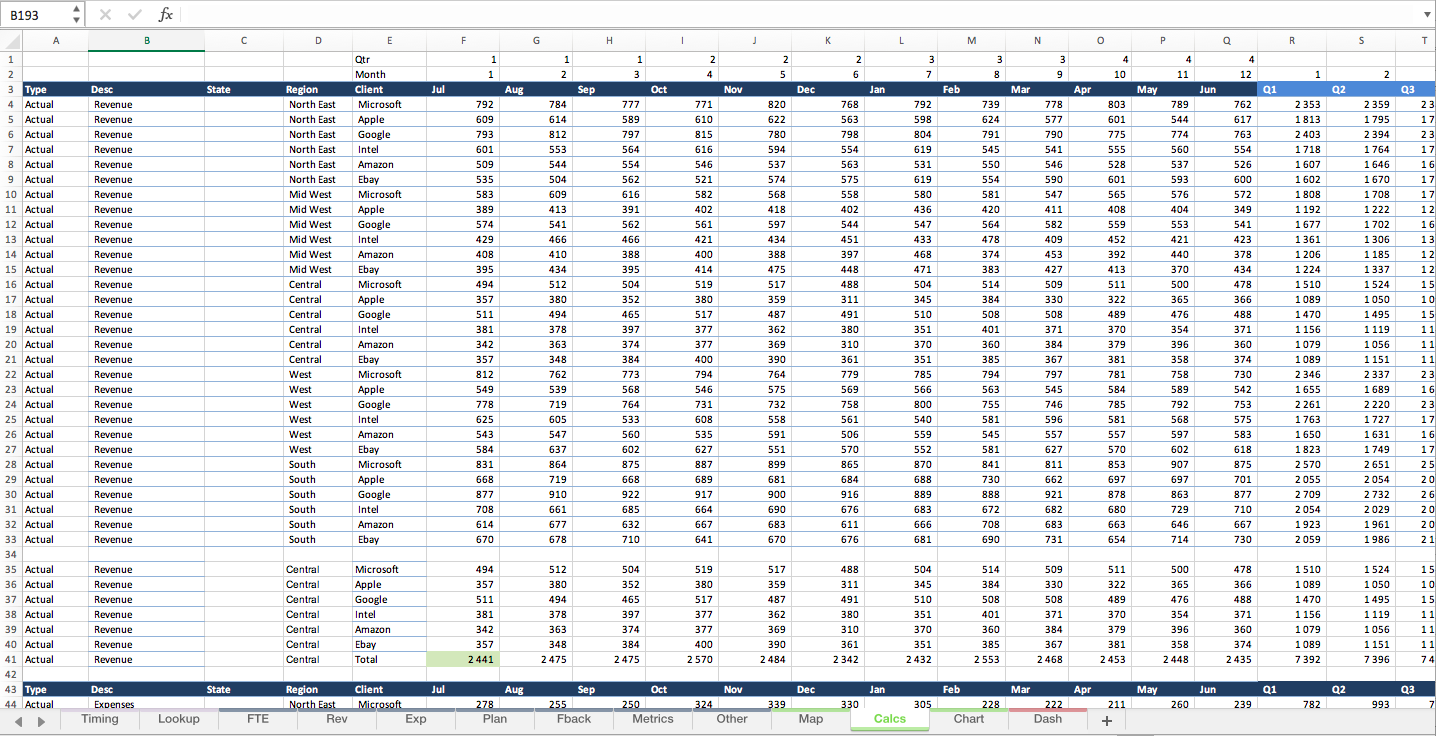
Task: Go to the Rev sheet tab
Action: tap(337, 719)
